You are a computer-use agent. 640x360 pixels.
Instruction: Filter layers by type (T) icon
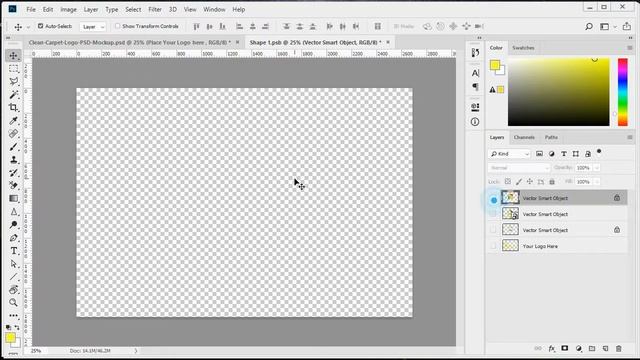[564, 154]
